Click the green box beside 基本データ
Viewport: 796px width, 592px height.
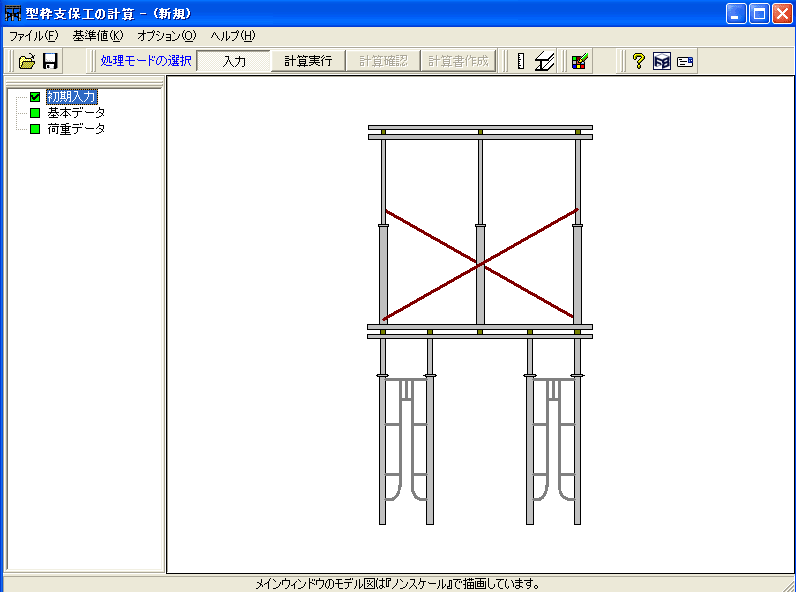pyautogui.click(x=35, y=113)
